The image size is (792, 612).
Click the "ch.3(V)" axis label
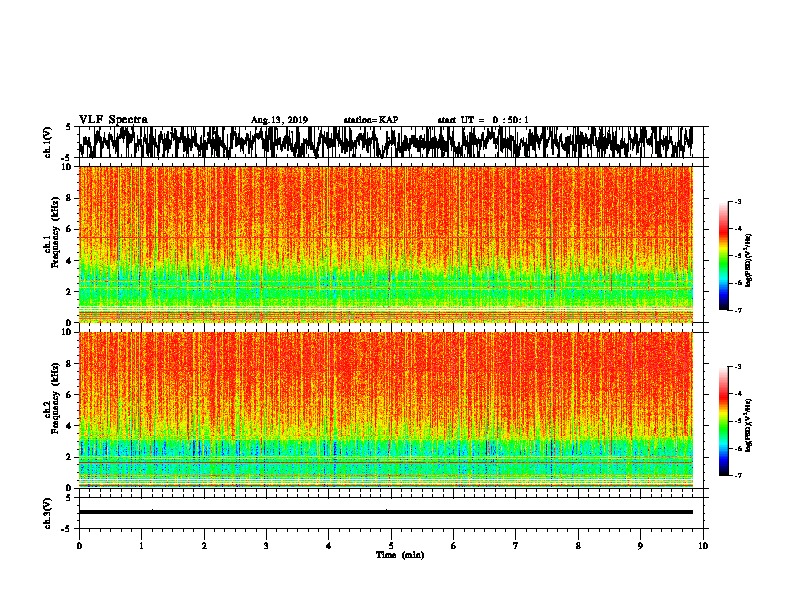(x=48, y=513)
